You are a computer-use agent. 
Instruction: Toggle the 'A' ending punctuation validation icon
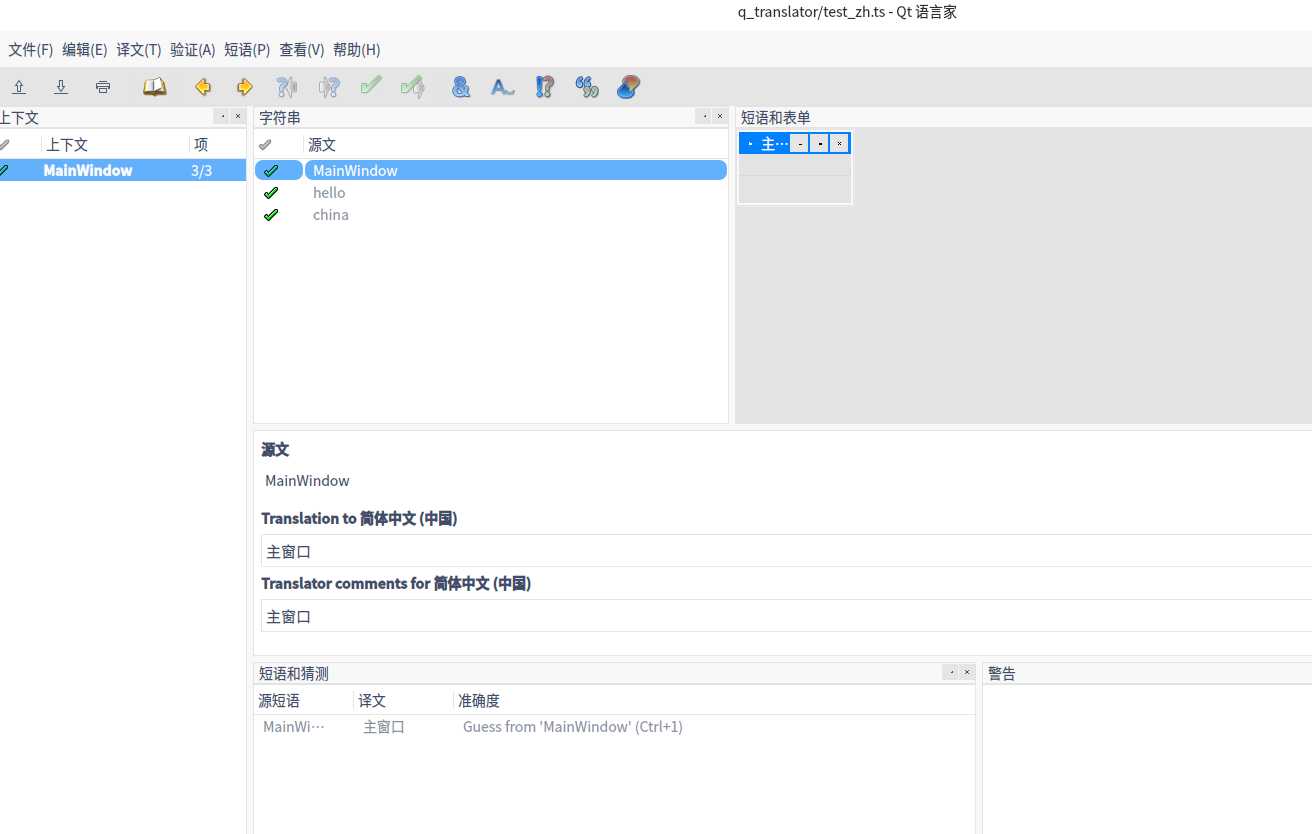(502, 87)
